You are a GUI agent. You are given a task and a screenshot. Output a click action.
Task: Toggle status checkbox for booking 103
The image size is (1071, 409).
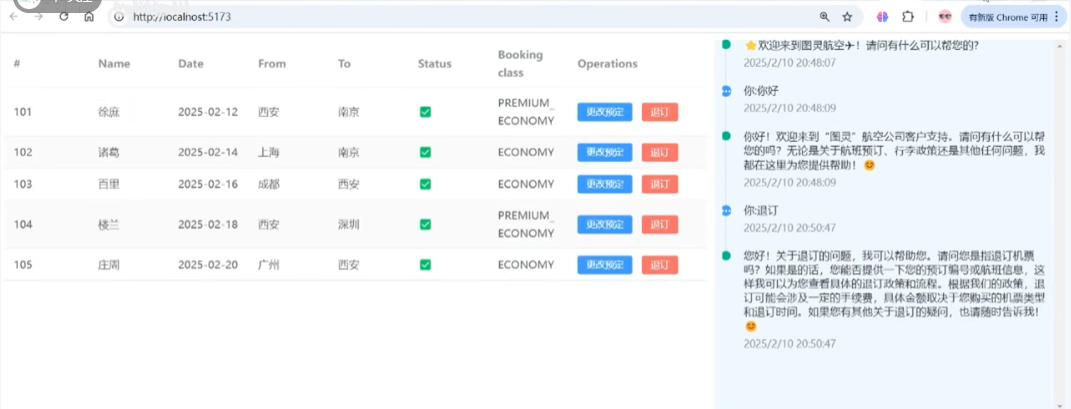425,184
